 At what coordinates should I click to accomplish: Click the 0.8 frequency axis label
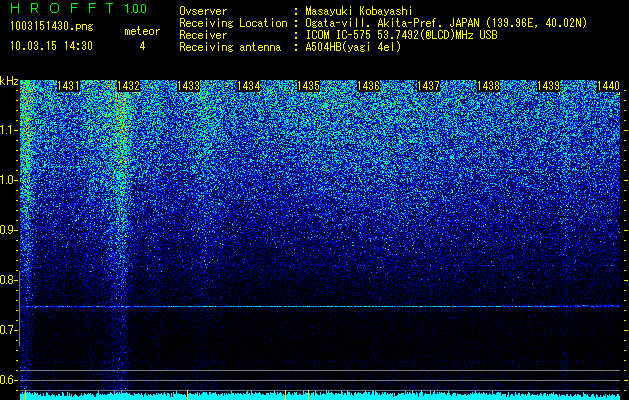click(9, 280)
